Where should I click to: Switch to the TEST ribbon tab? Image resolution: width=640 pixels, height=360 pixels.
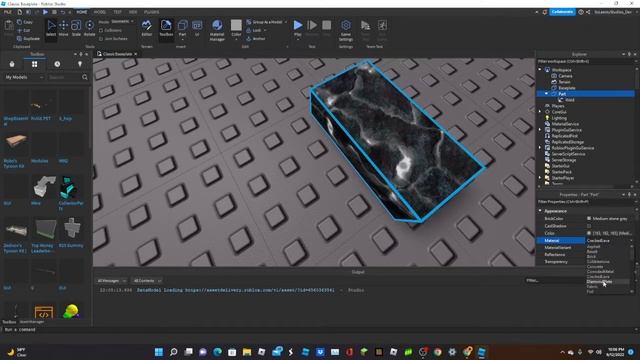point(118,12)
